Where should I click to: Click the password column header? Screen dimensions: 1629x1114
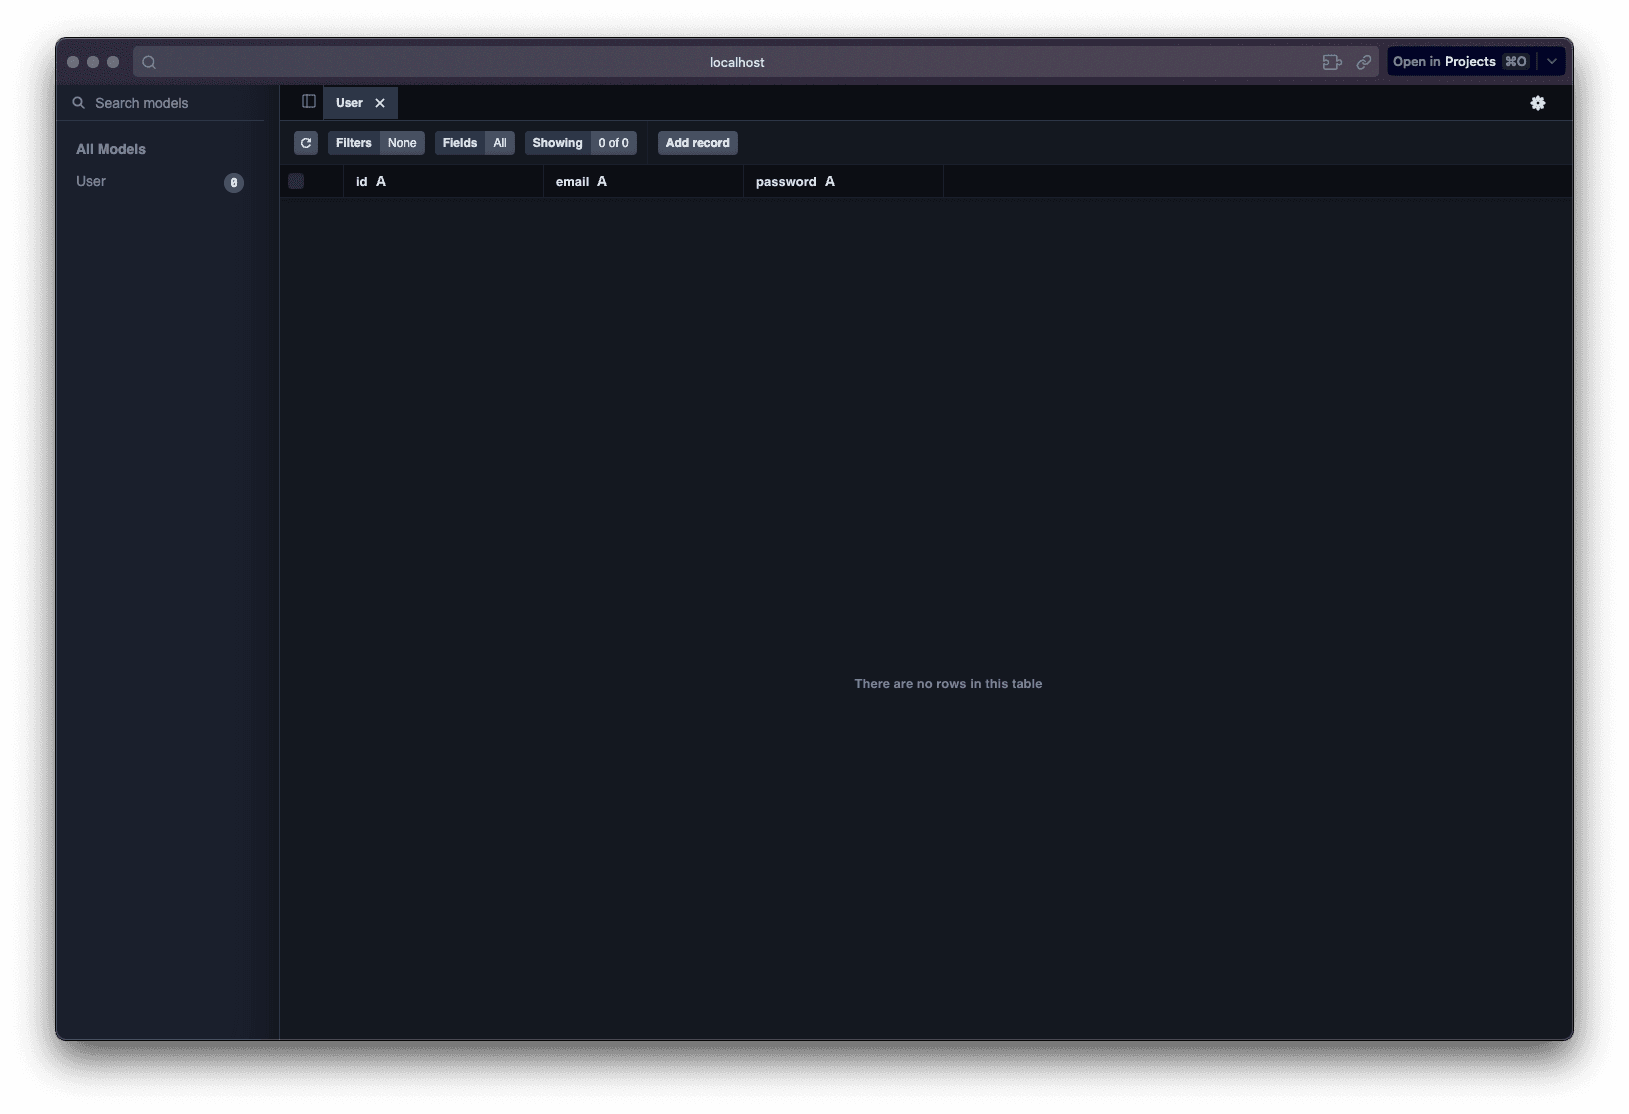[844, 181]
